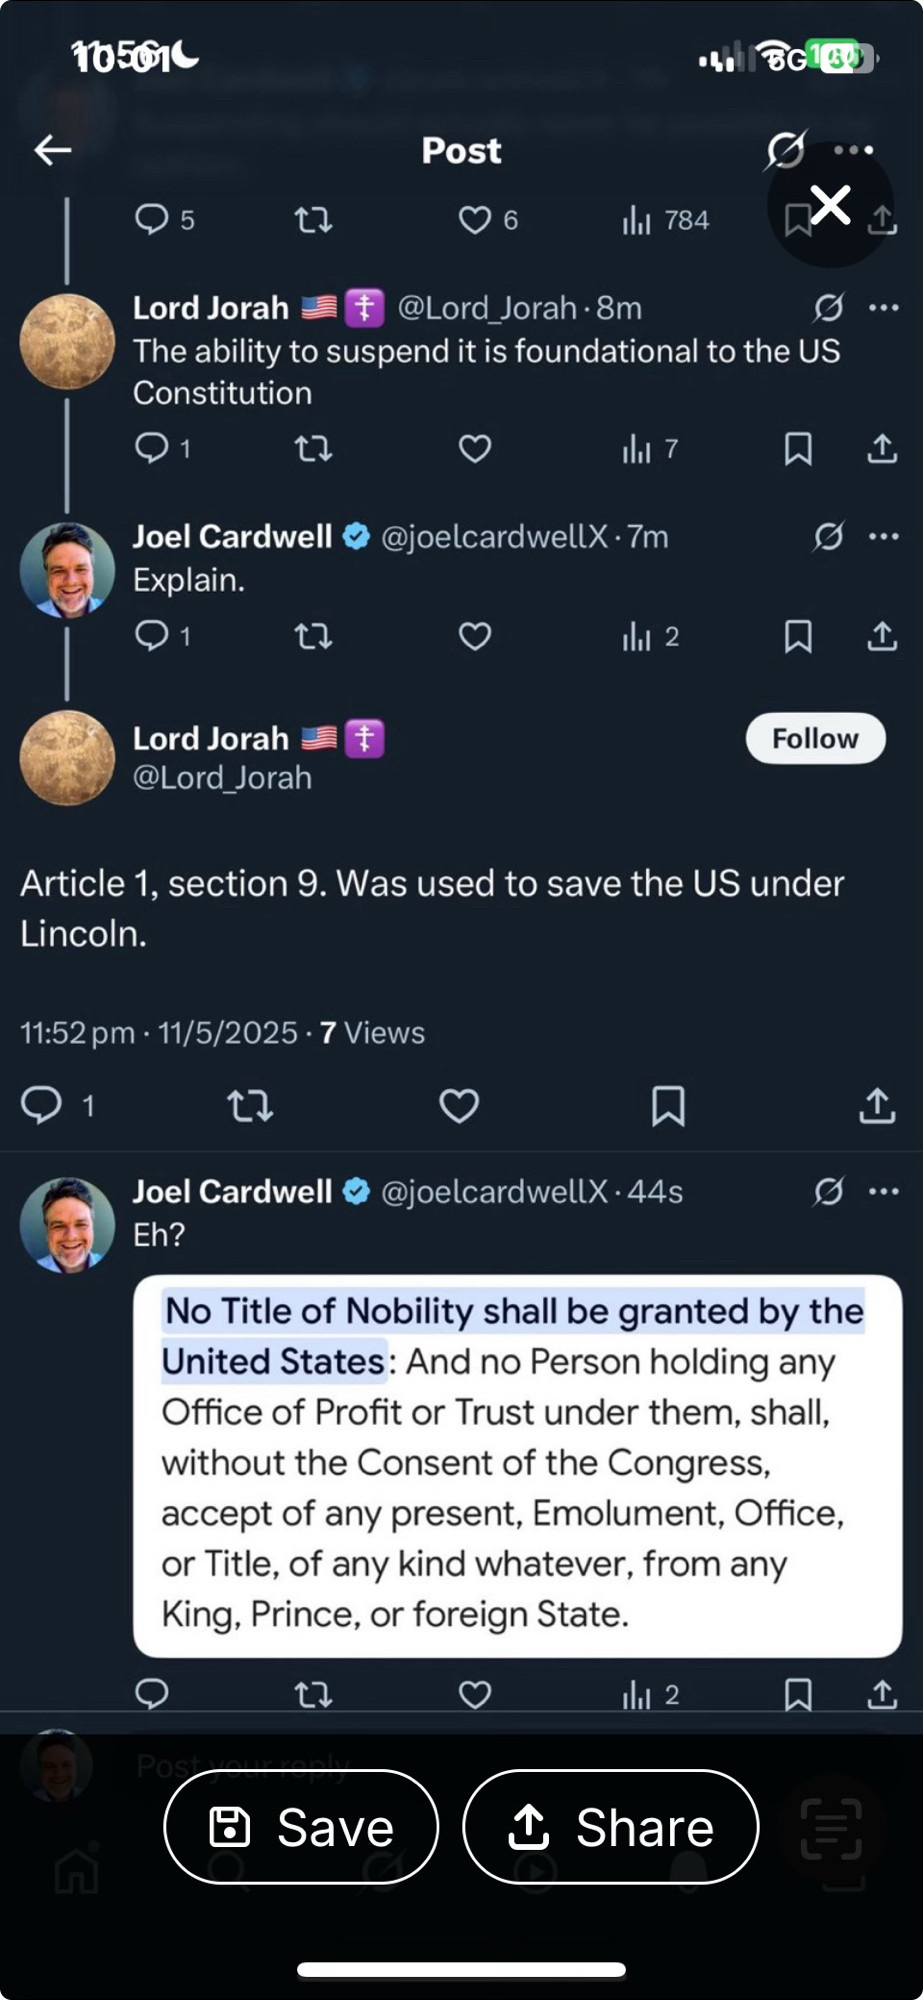Like the main Lord Jorah post
Viewport: 923px width, 2000px height.
[459, 1106]
